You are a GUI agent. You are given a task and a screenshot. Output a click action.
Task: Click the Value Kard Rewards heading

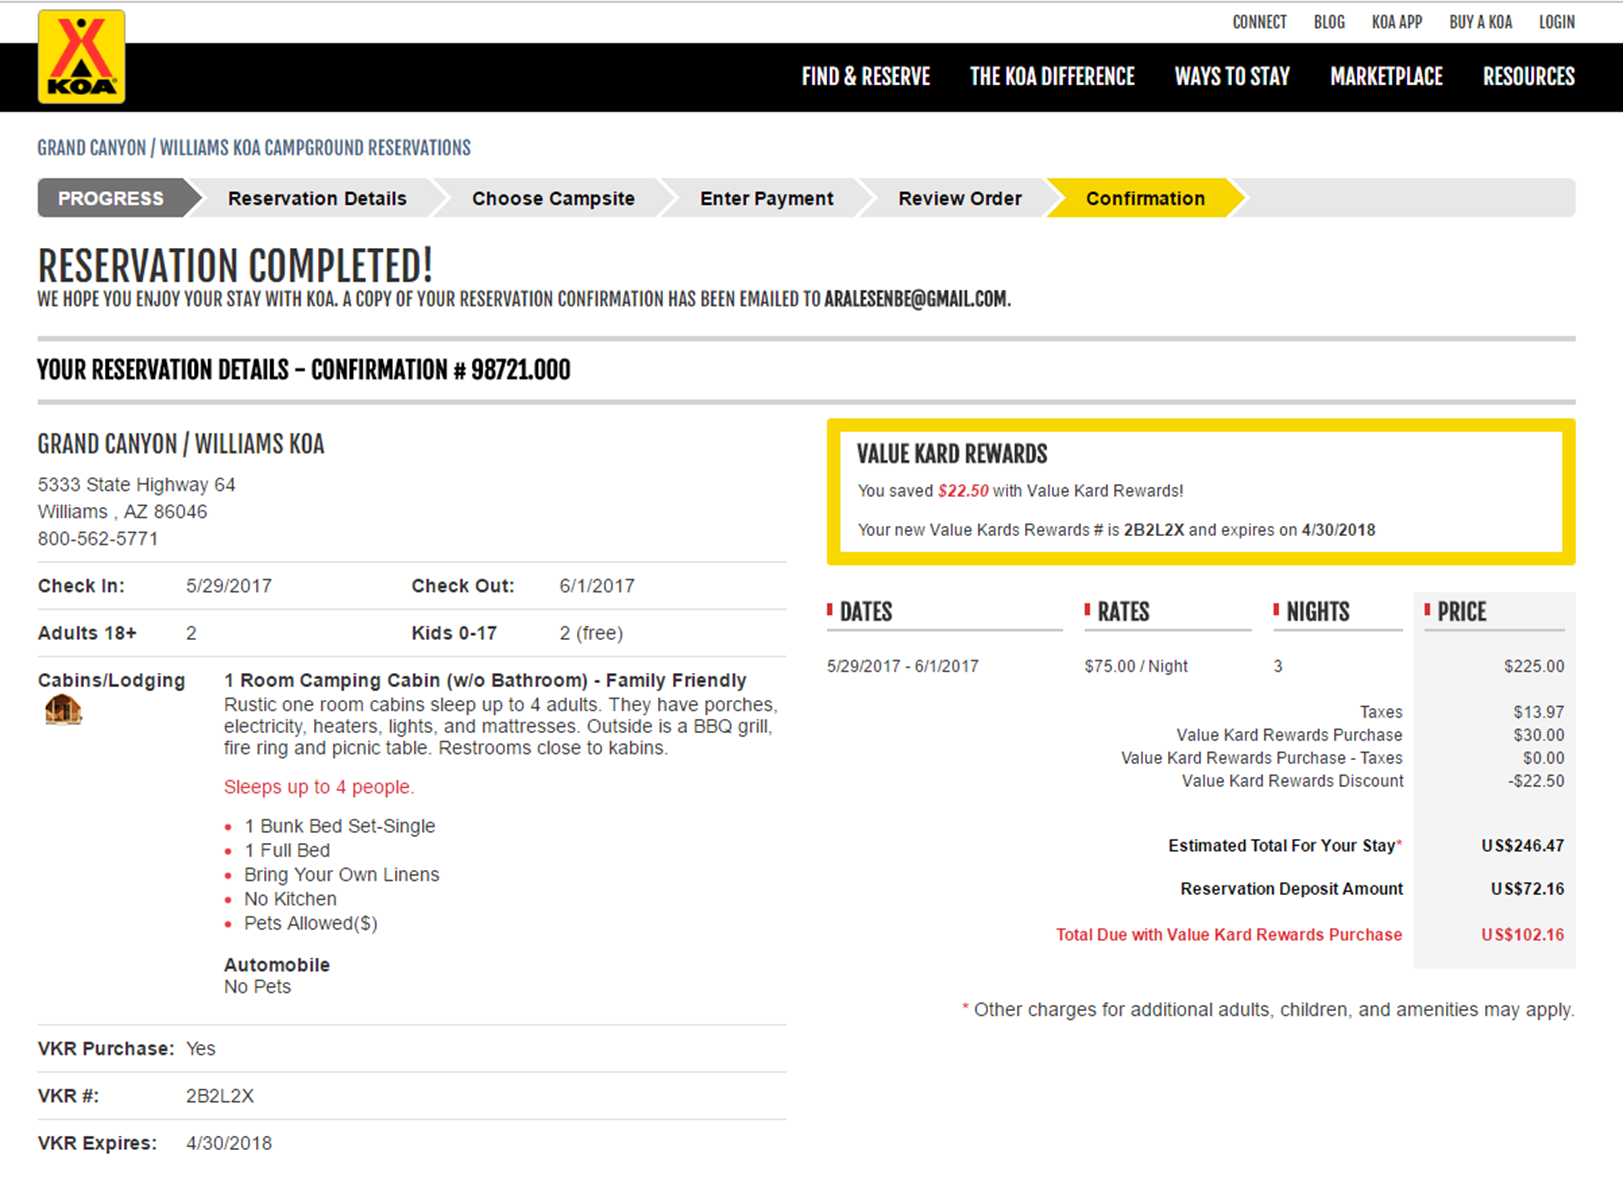(x=952, y=454)
